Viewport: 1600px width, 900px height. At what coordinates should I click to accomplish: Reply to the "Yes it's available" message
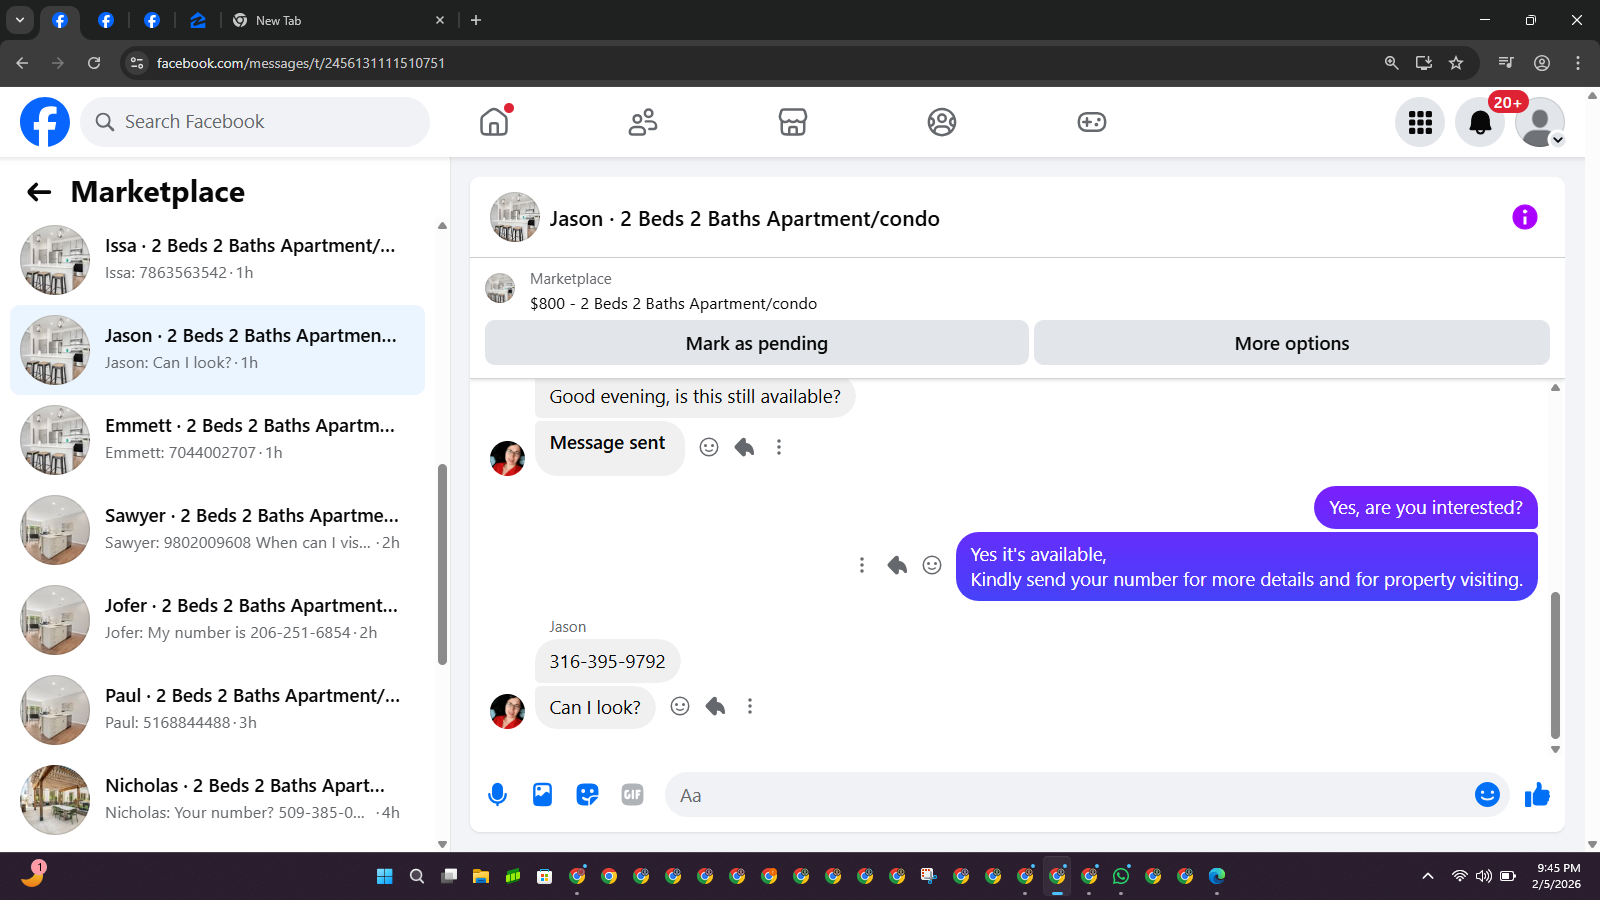click(897, 565)
